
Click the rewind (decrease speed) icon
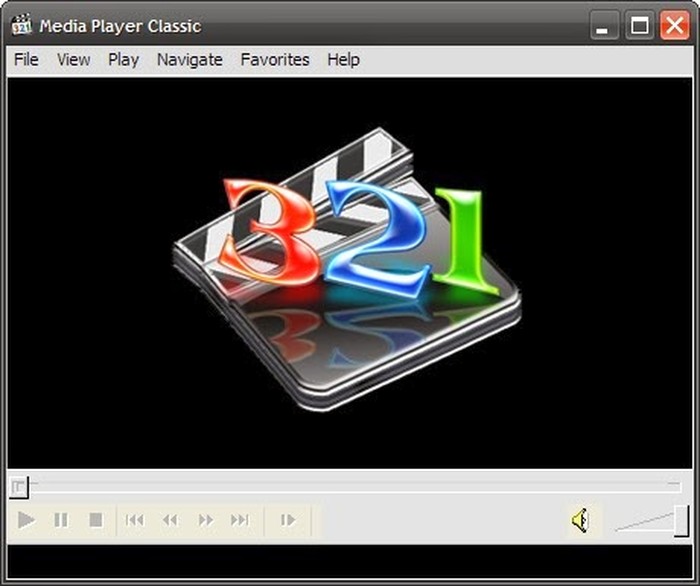pyautogui.click(x=170, y=520)
